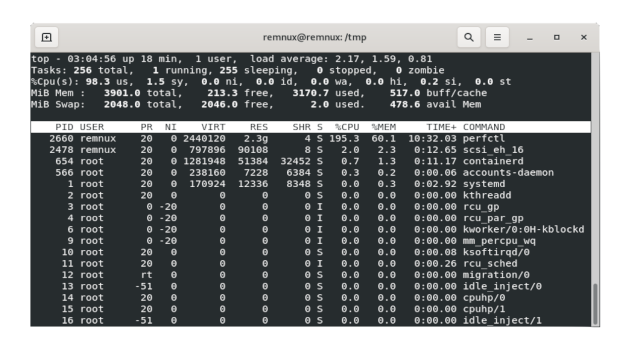This screenshot has height=360, width=640.
Task: Click the migration/0 command name
Action: pyautogui.click(x=496, y=275)
